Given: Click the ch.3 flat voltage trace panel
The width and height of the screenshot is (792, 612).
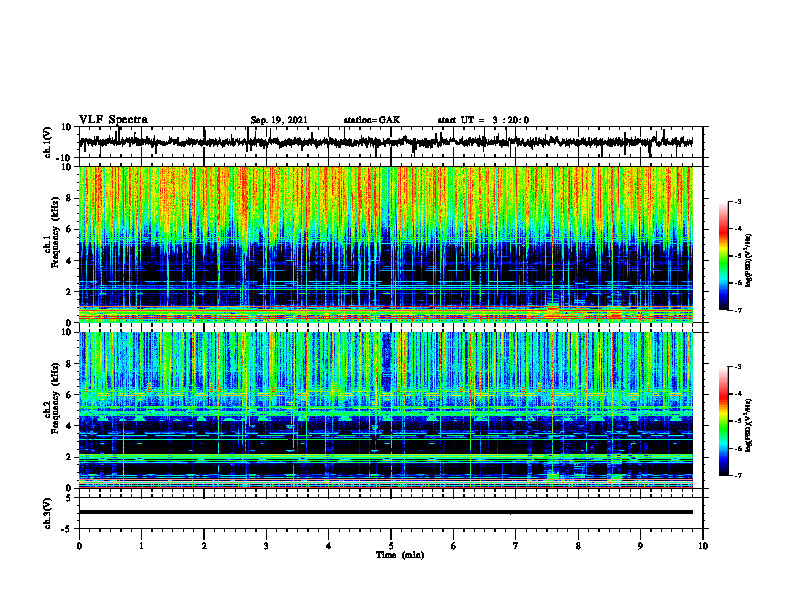Looking at the screenshot, I should [390, 513].
